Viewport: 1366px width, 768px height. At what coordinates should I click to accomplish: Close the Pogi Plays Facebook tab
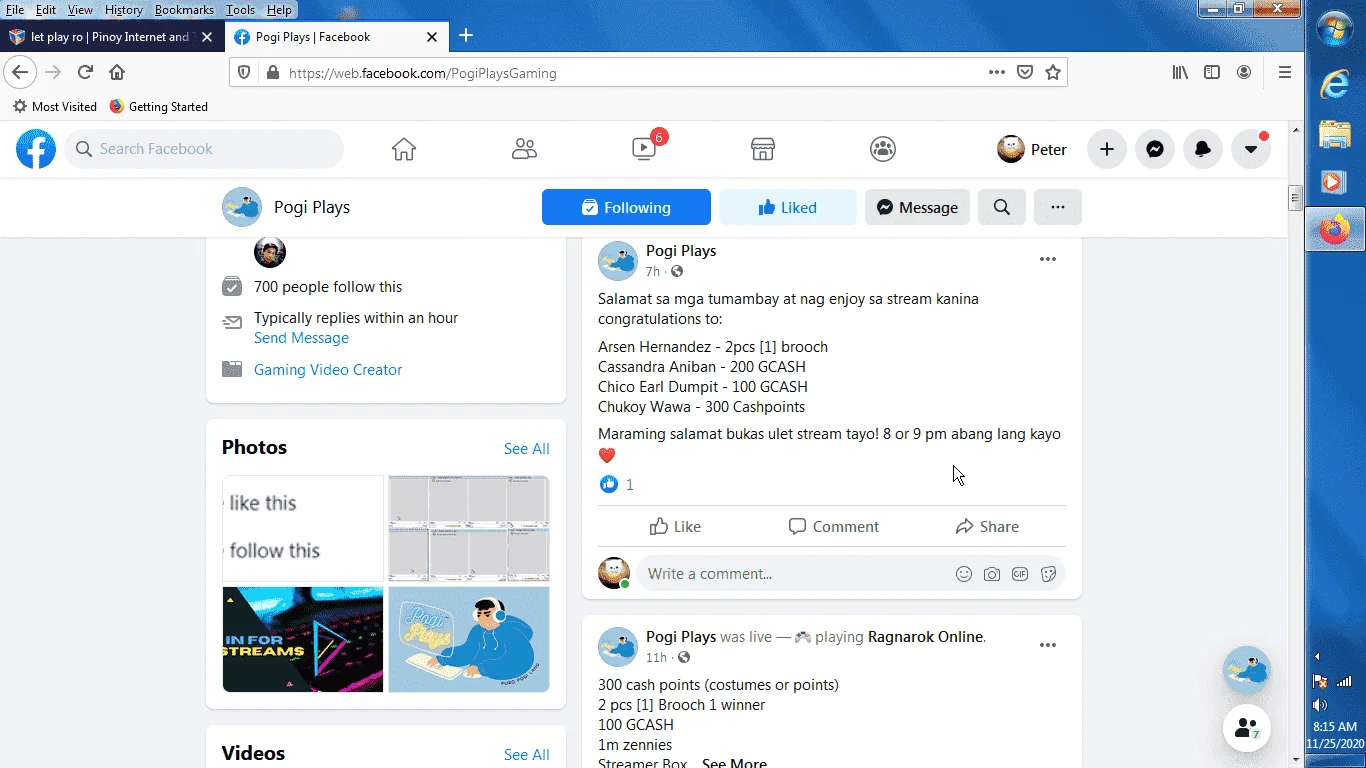[x=432, y=37]
